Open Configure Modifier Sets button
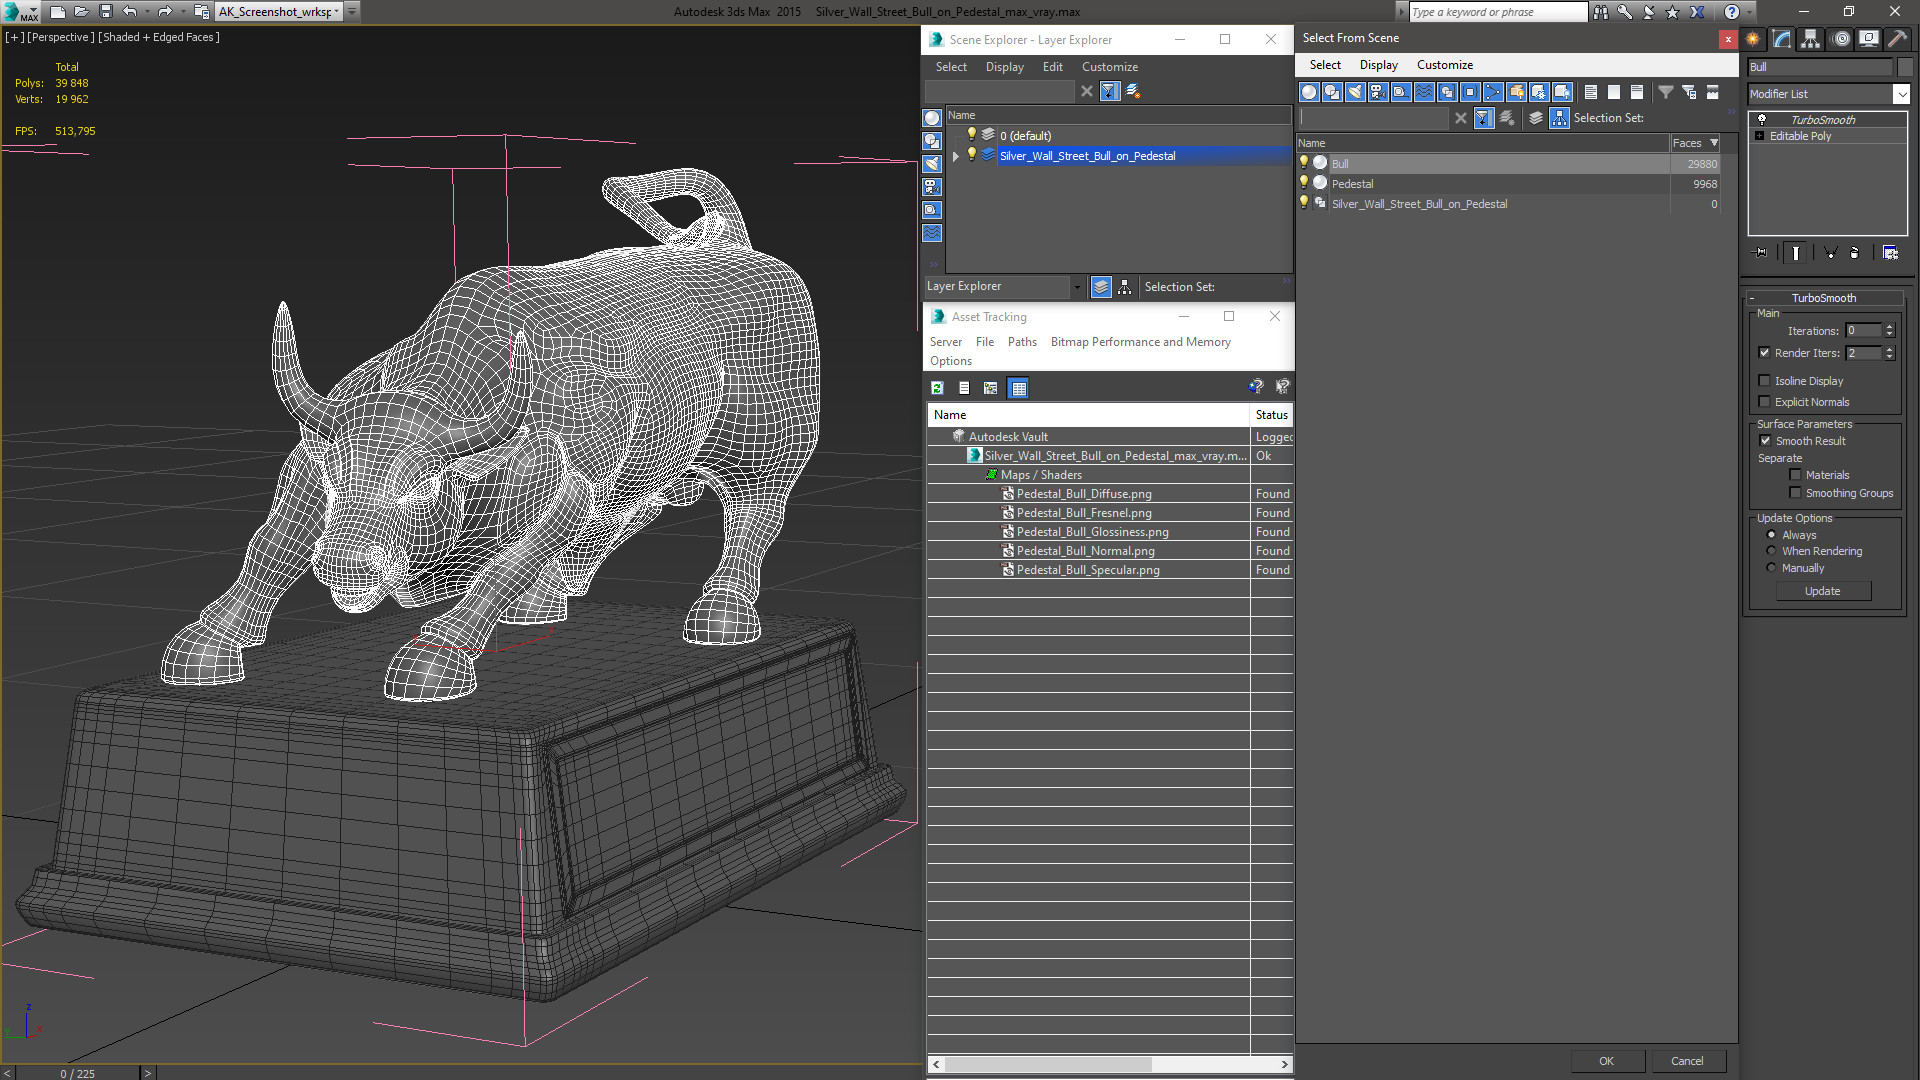 pos(1890,253)
